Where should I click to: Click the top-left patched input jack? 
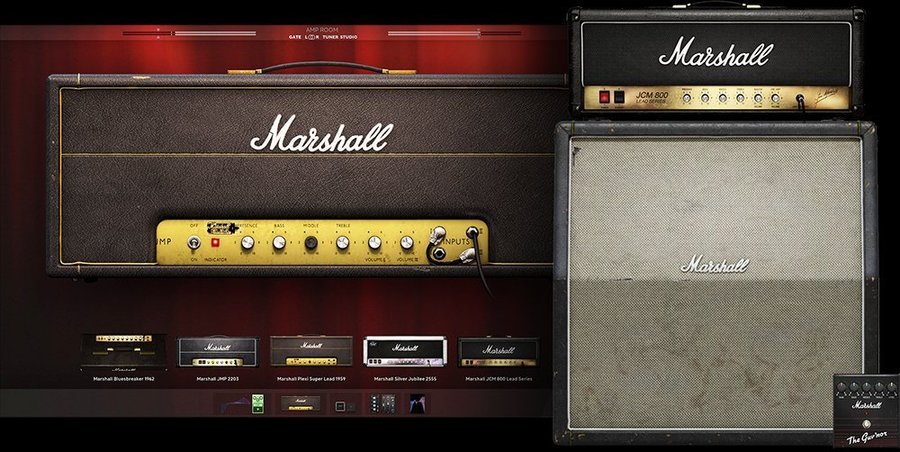point(438,233)
